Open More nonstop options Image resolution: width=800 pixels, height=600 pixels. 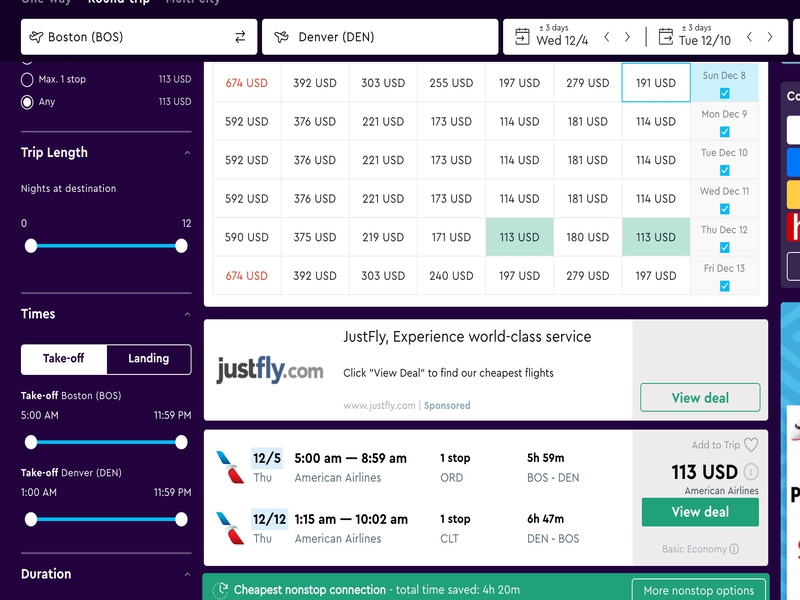point(699,590)
